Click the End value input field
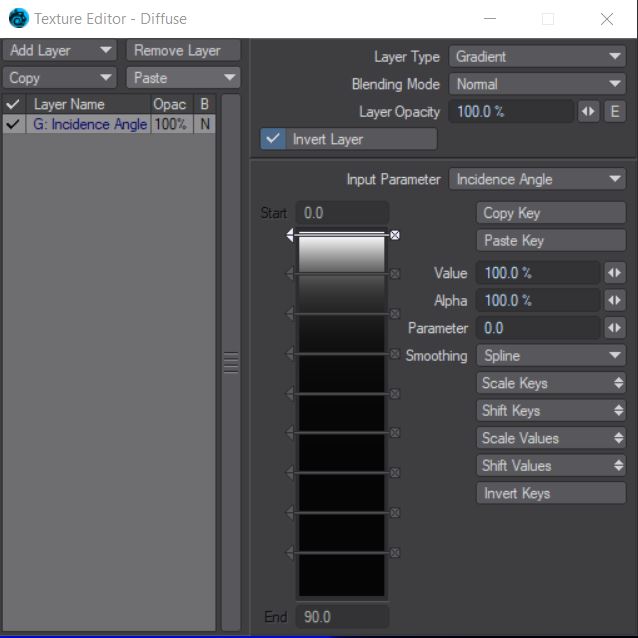Screen dimensions: 638x638 [x=342, y=617]
